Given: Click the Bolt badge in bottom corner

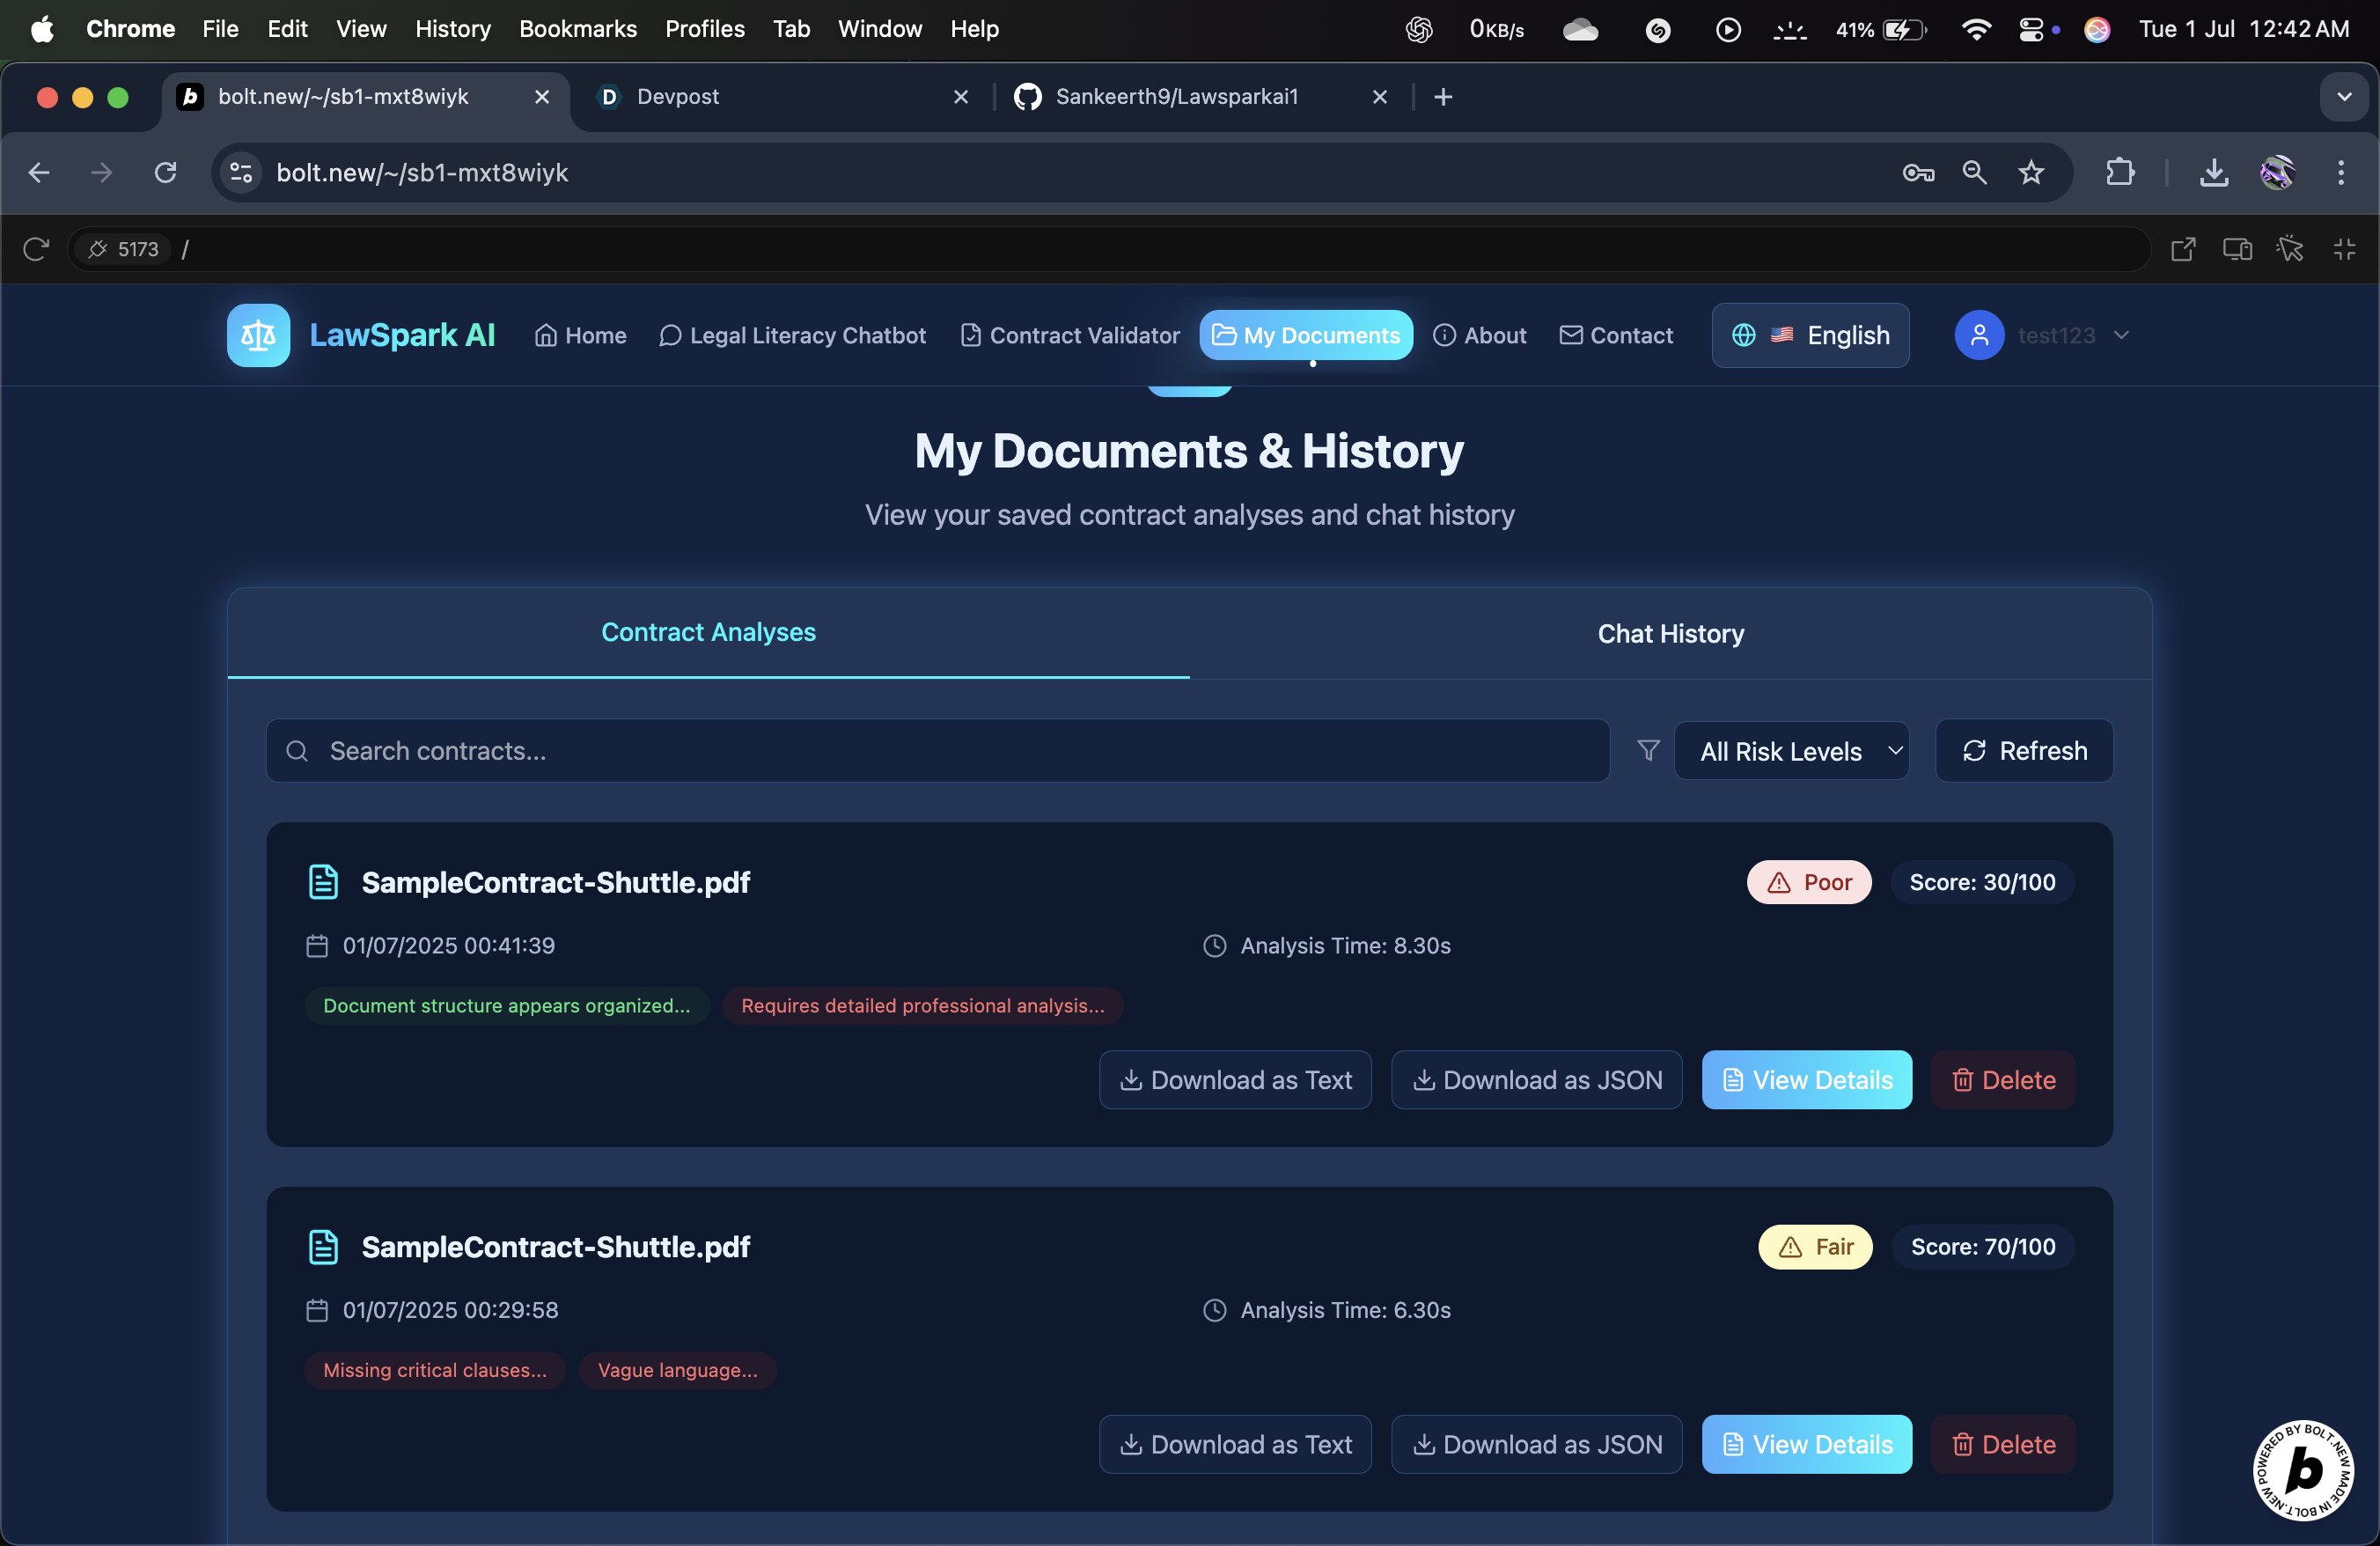Looking at the screenshot, I should (x=2302, y=1469).
